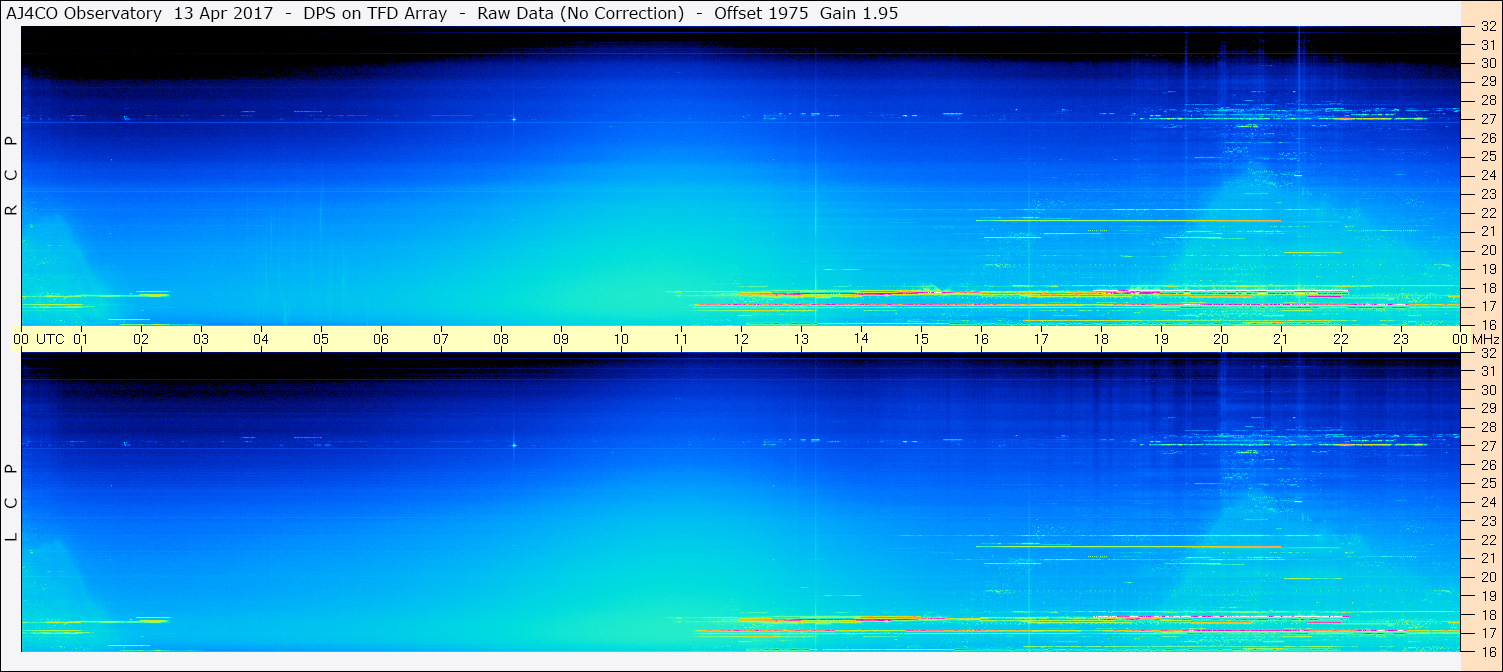Viewport: 1503px width, 672px height.
Task: Click the 07 hour time marker
Action: (x=441, y=339)
